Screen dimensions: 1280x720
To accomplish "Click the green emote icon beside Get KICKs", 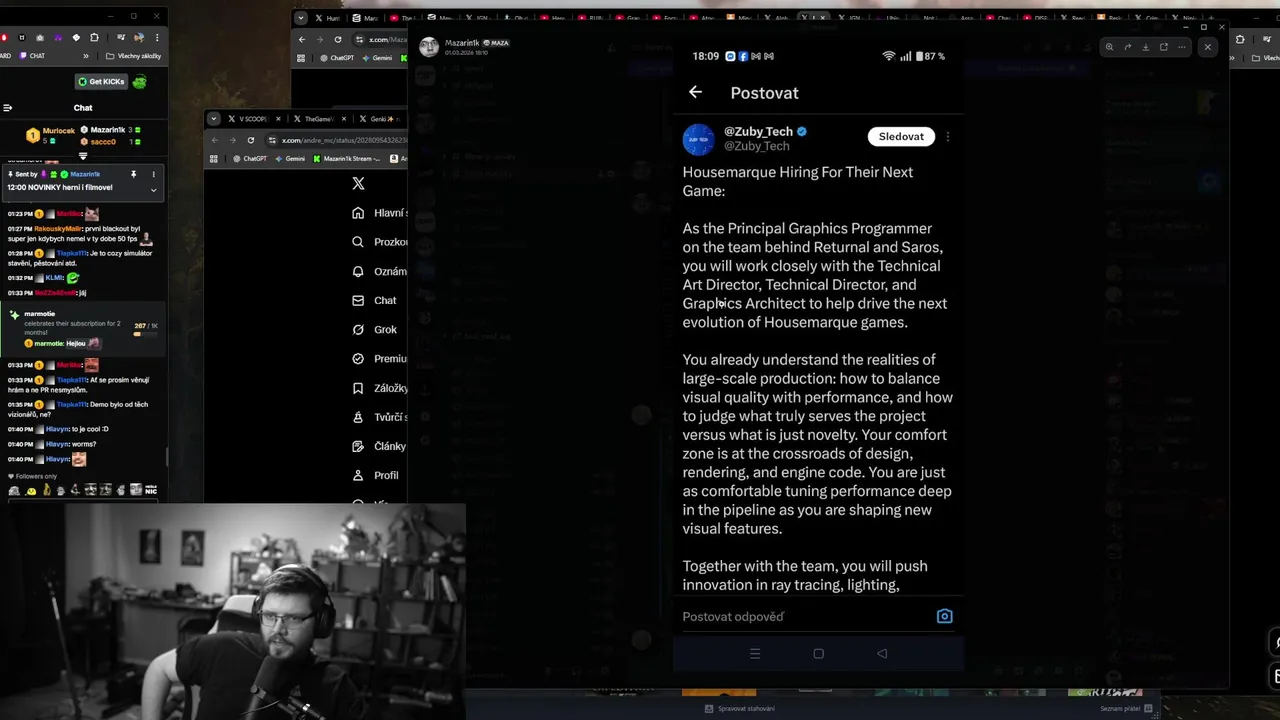I will (139, 82).
